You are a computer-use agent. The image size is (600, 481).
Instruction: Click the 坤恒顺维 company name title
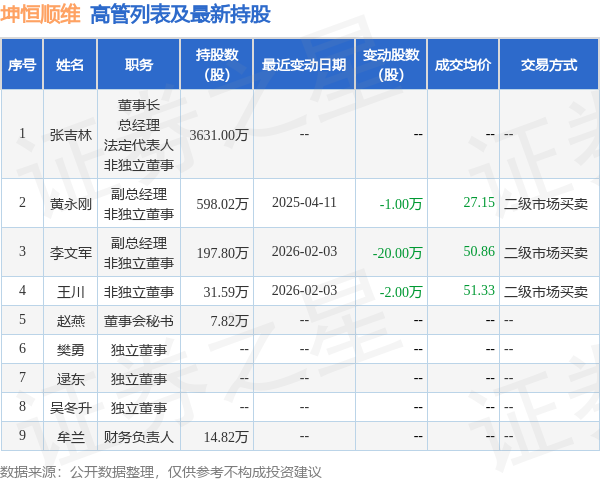[x=40, y=14]
